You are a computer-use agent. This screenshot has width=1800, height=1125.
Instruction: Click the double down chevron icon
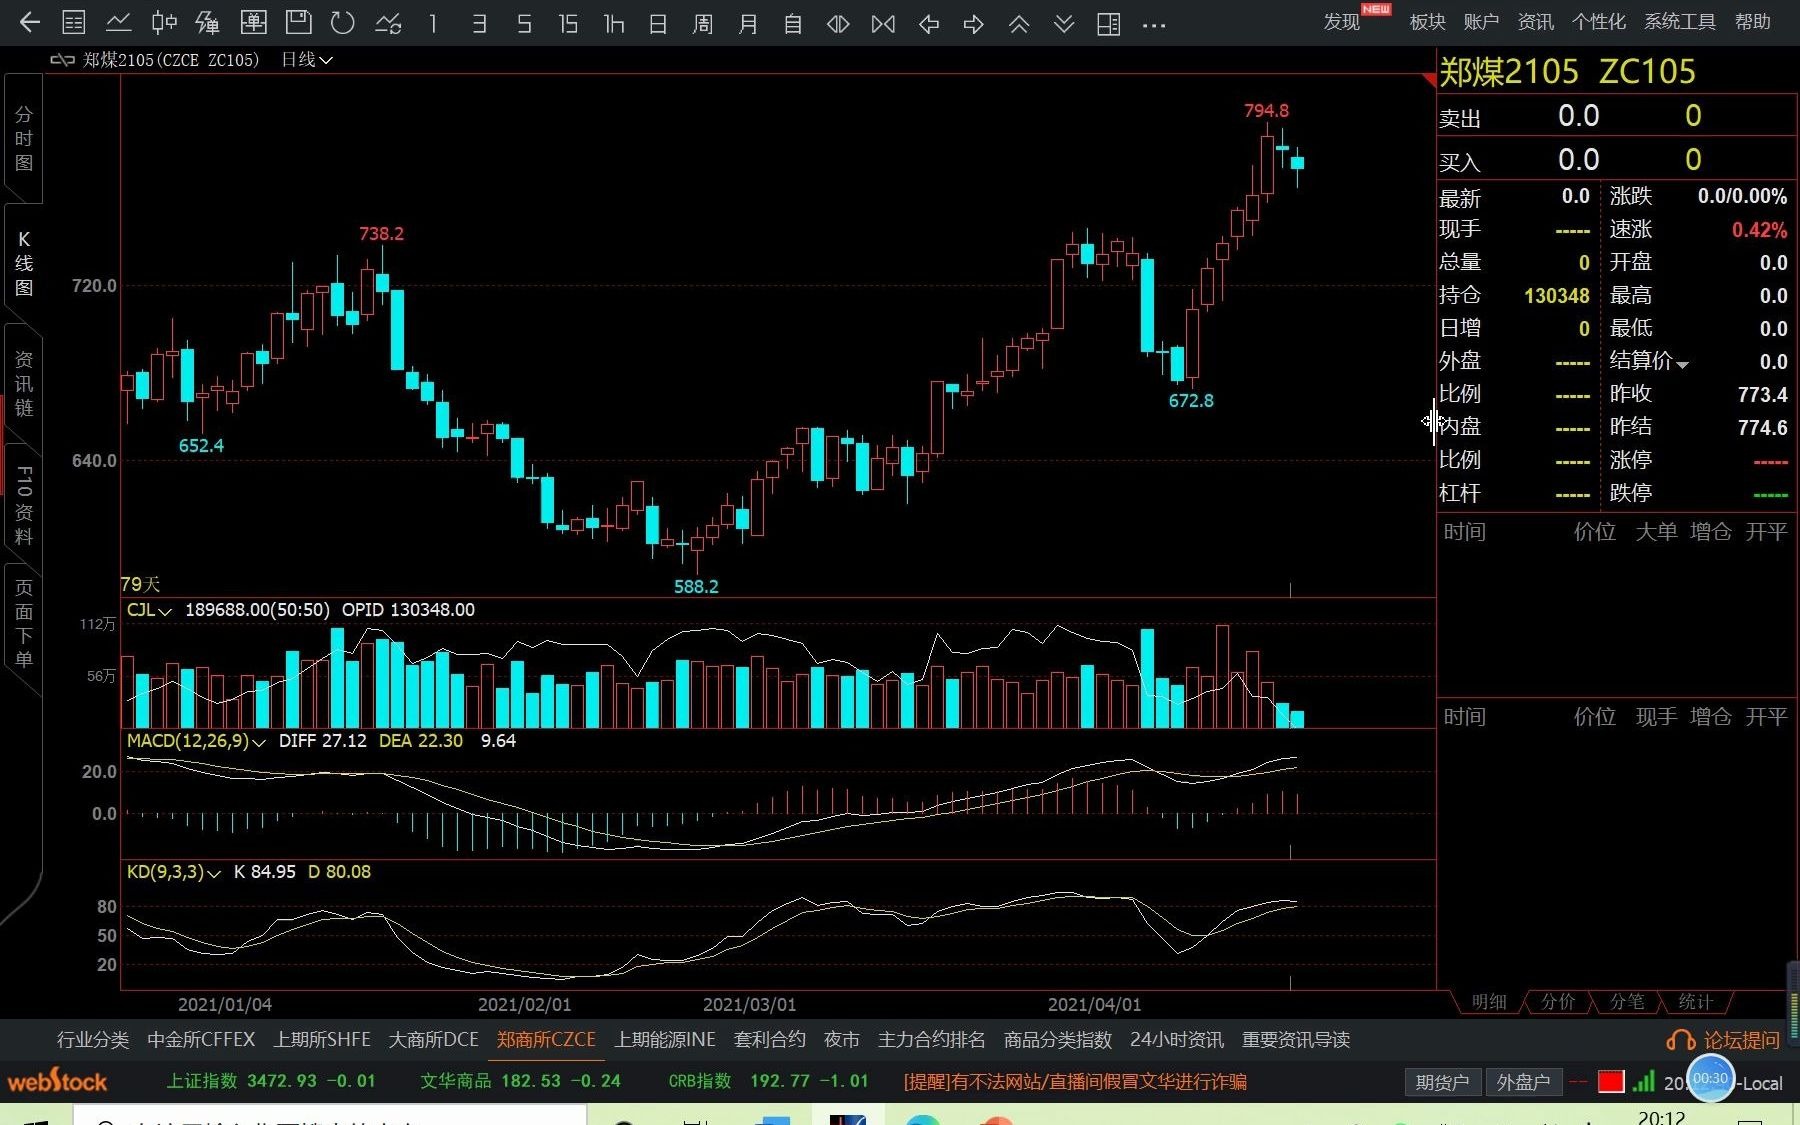pyautogui.click(x=1064, y=23)
